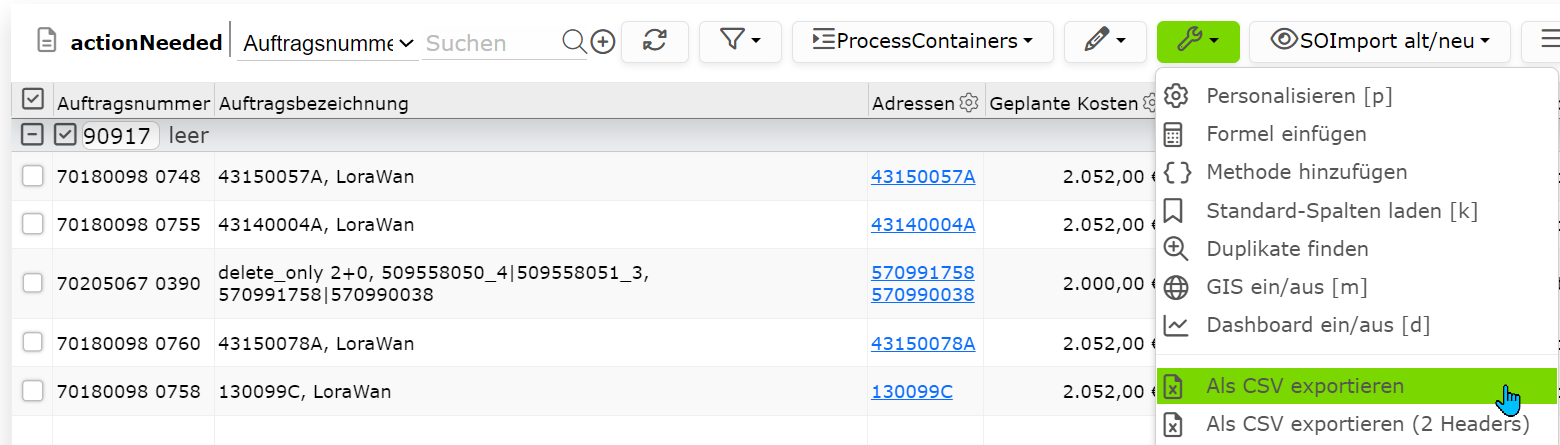The width and height of the screenshot is (1560, 445).
Task: Click the gear icon beside Adressen header
Action: [x=968, y=103]
